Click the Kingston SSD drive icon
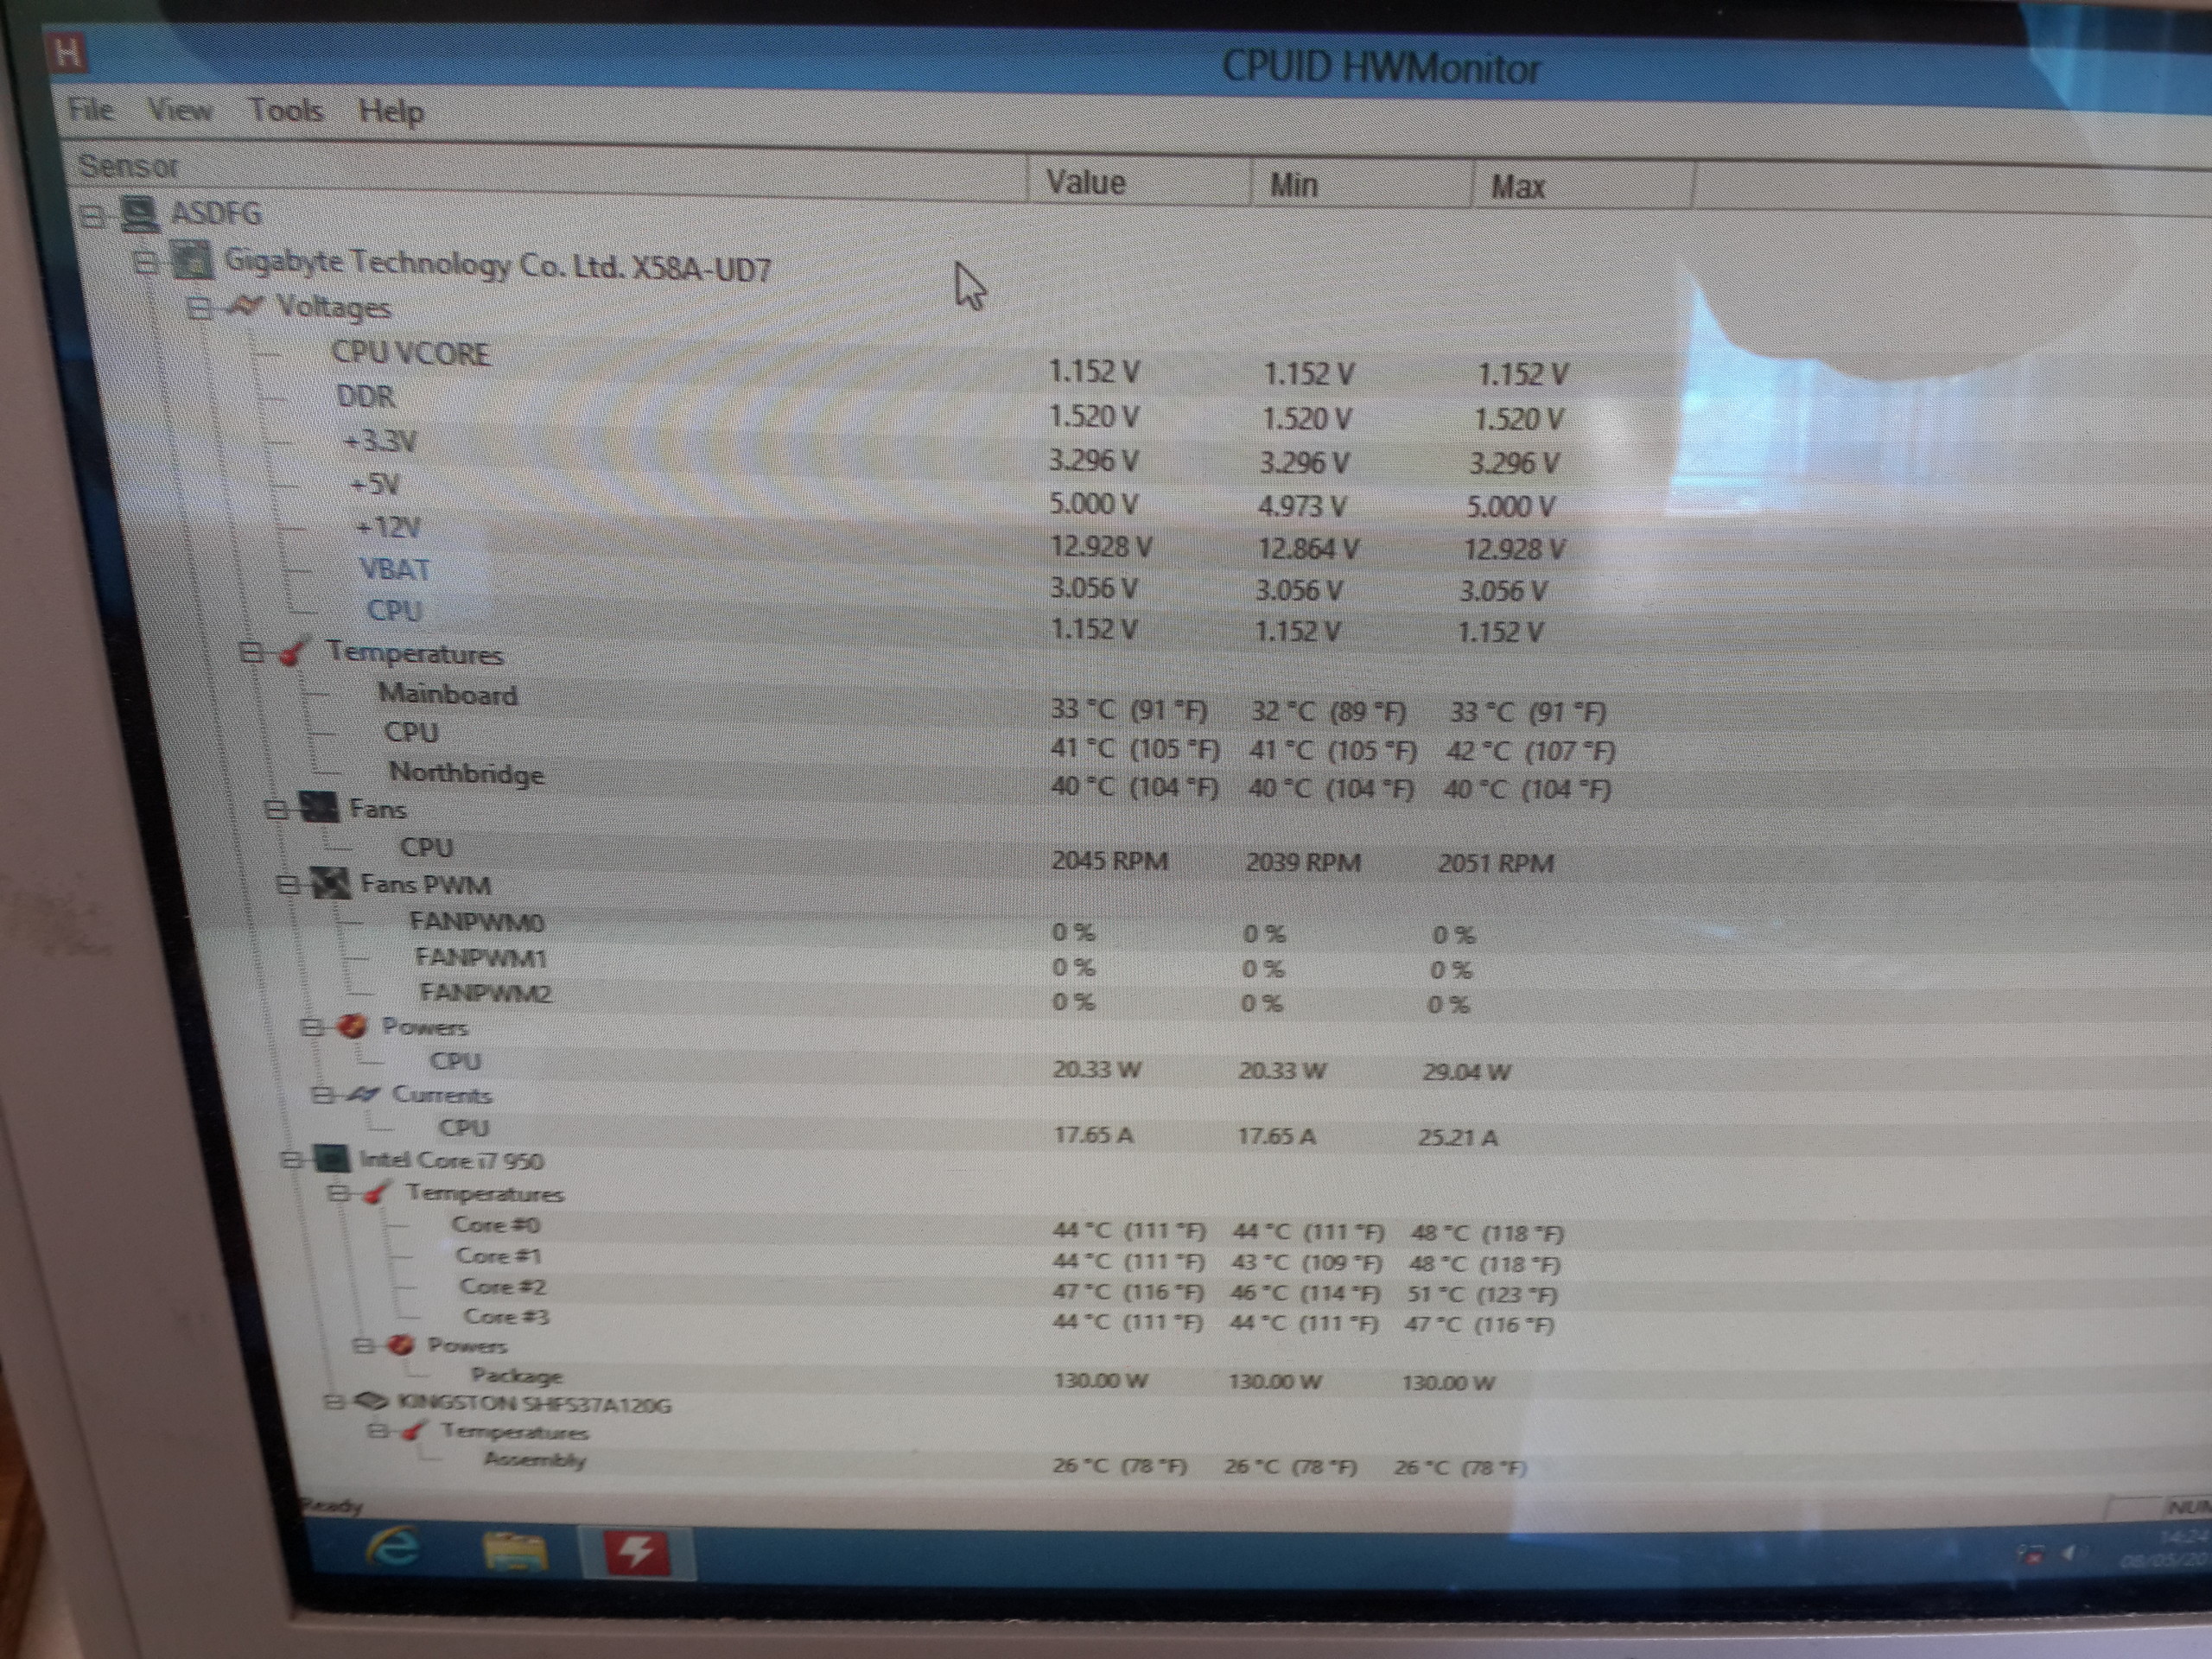 371,1402
